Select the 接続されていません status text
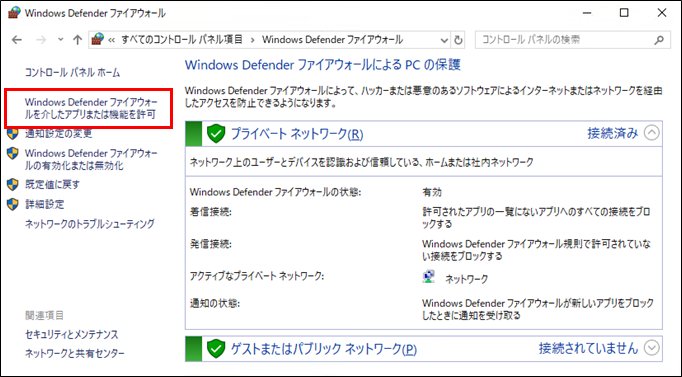The width and height of the screenshot is (682, 377). click(x=588, y=348)
